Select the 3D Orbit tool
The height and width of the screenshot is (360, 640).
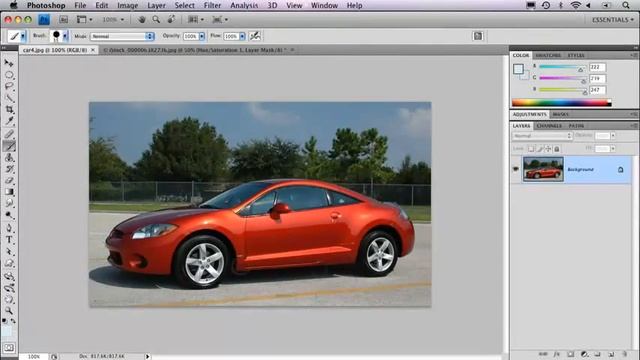9,288
